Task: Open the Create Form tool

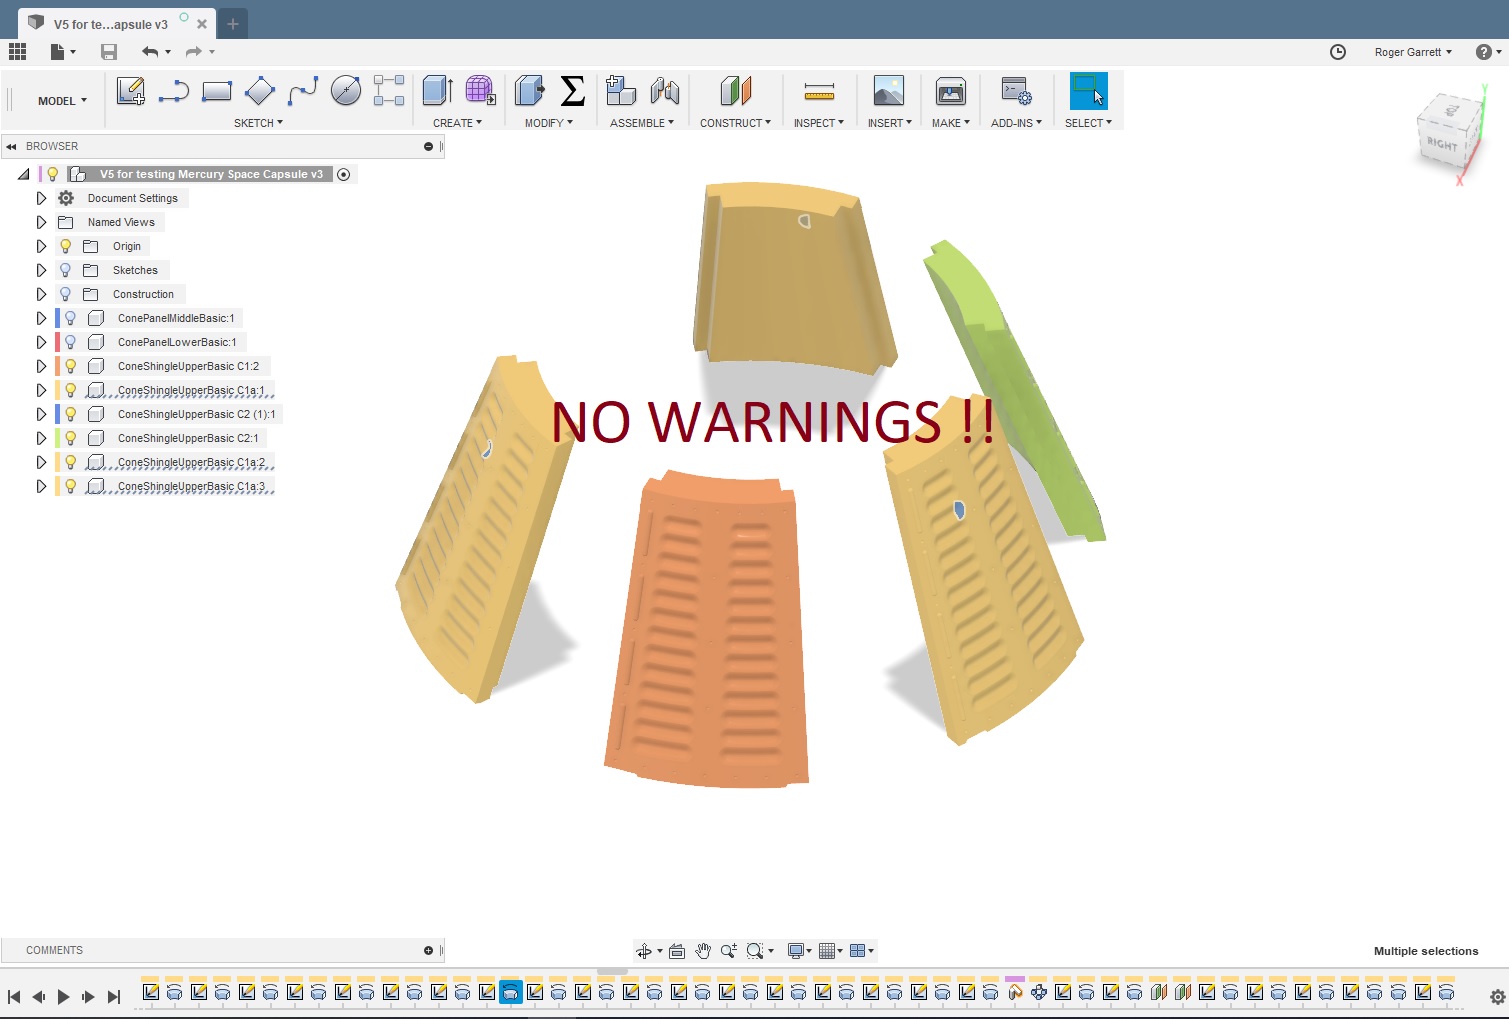Action: pyautogui.click(x=480, y=91)
